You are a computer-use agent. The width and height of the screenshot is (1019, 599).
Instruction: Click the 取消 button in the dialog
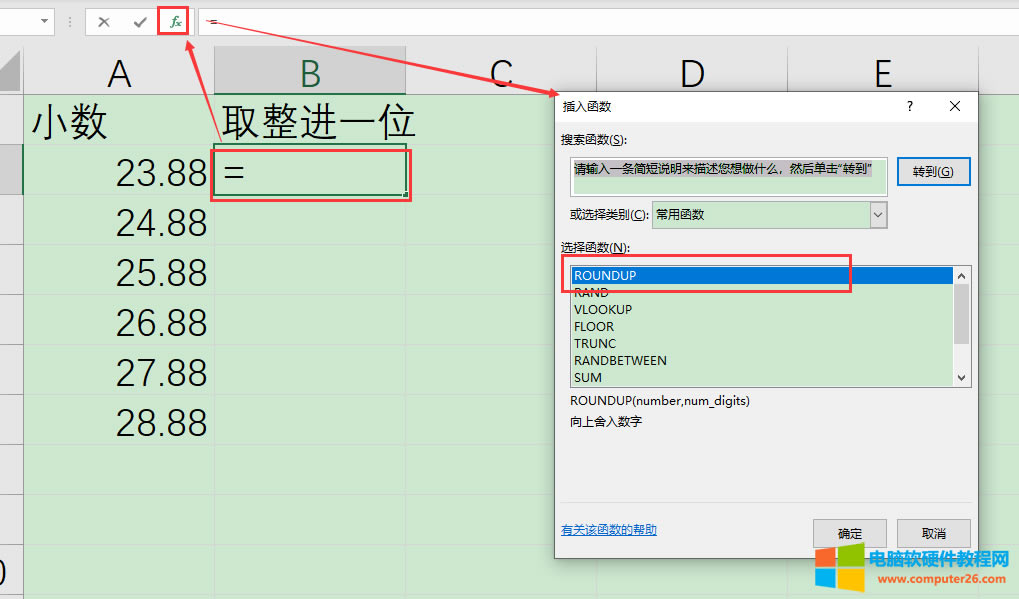click(x=933, y=533)
